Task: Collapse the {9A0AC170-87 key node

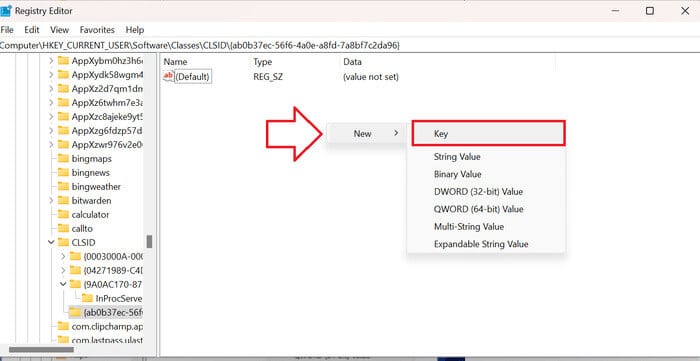Action: click(63, 284)
